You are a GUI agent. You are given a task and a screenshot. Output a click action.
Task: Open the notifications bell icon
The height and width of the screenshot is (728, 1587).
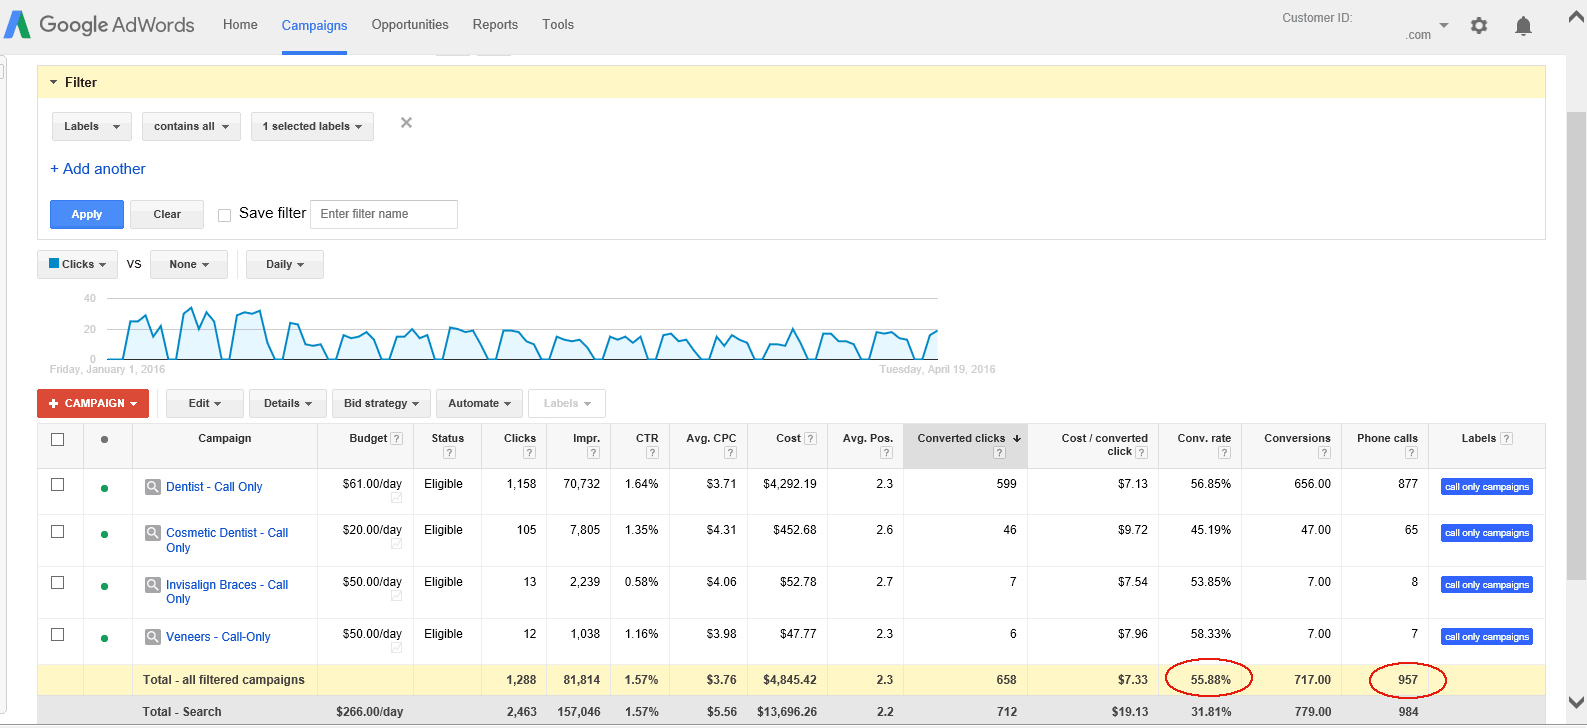[1523, 26]
